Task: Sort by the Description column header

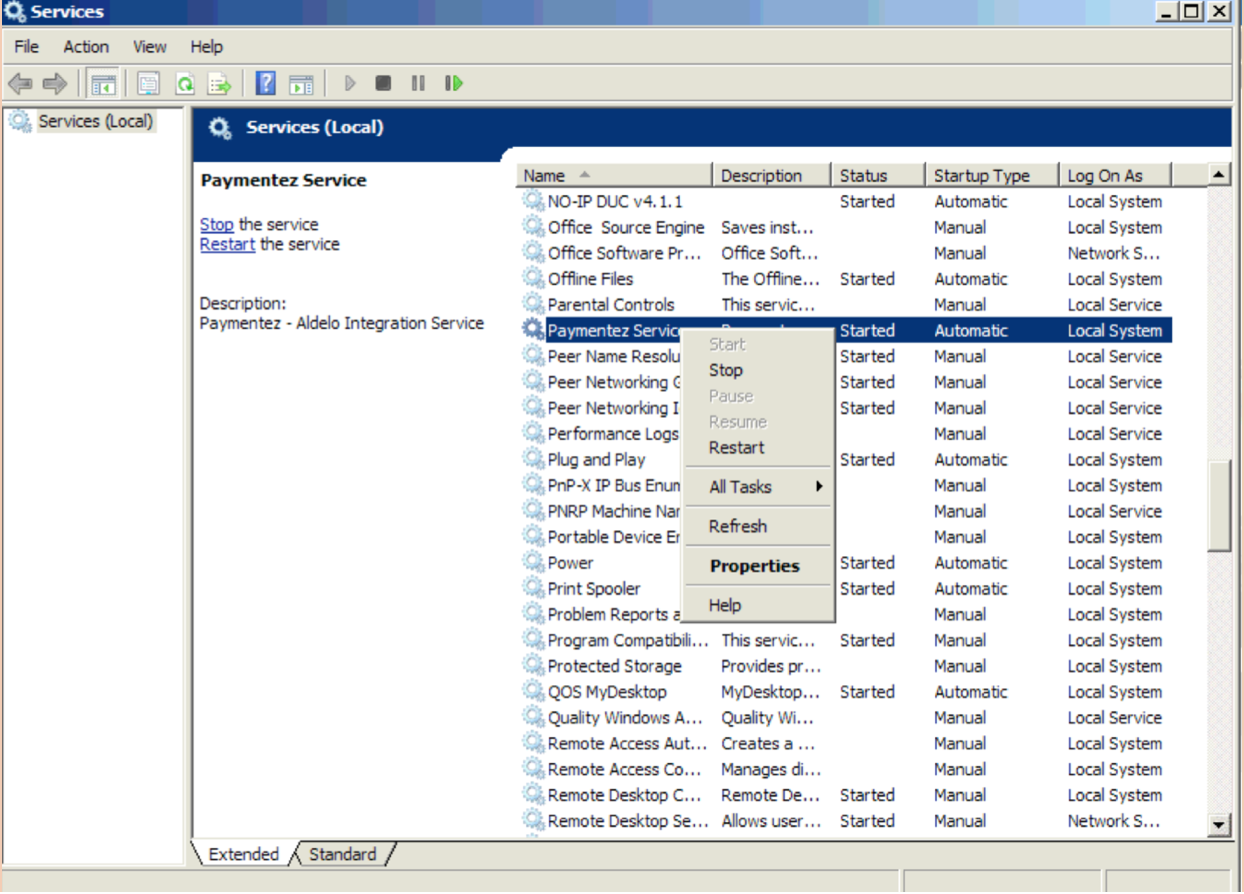Action: coord(771,175)
